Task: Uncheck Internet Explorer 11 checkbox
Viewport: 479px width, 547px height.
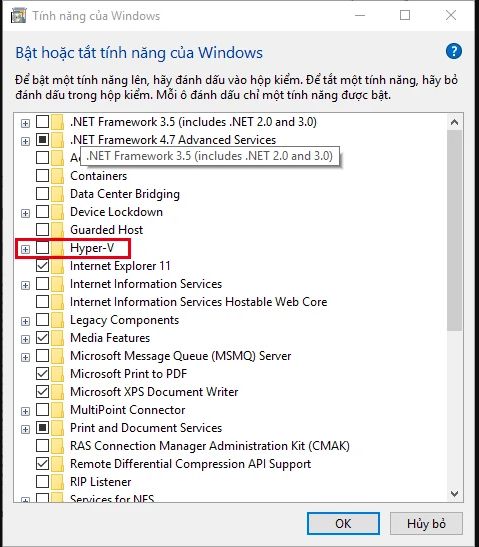Action: tap(43, 266)
